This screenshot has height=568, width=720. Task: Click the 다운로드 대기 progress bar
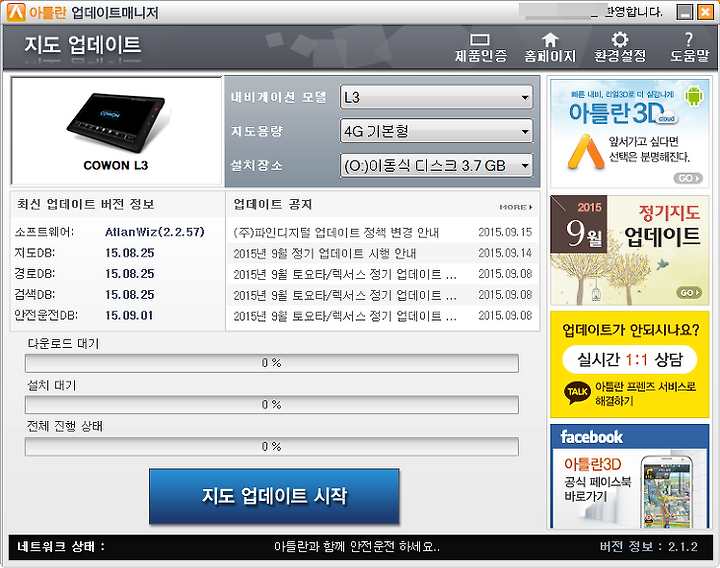point(272,363)
